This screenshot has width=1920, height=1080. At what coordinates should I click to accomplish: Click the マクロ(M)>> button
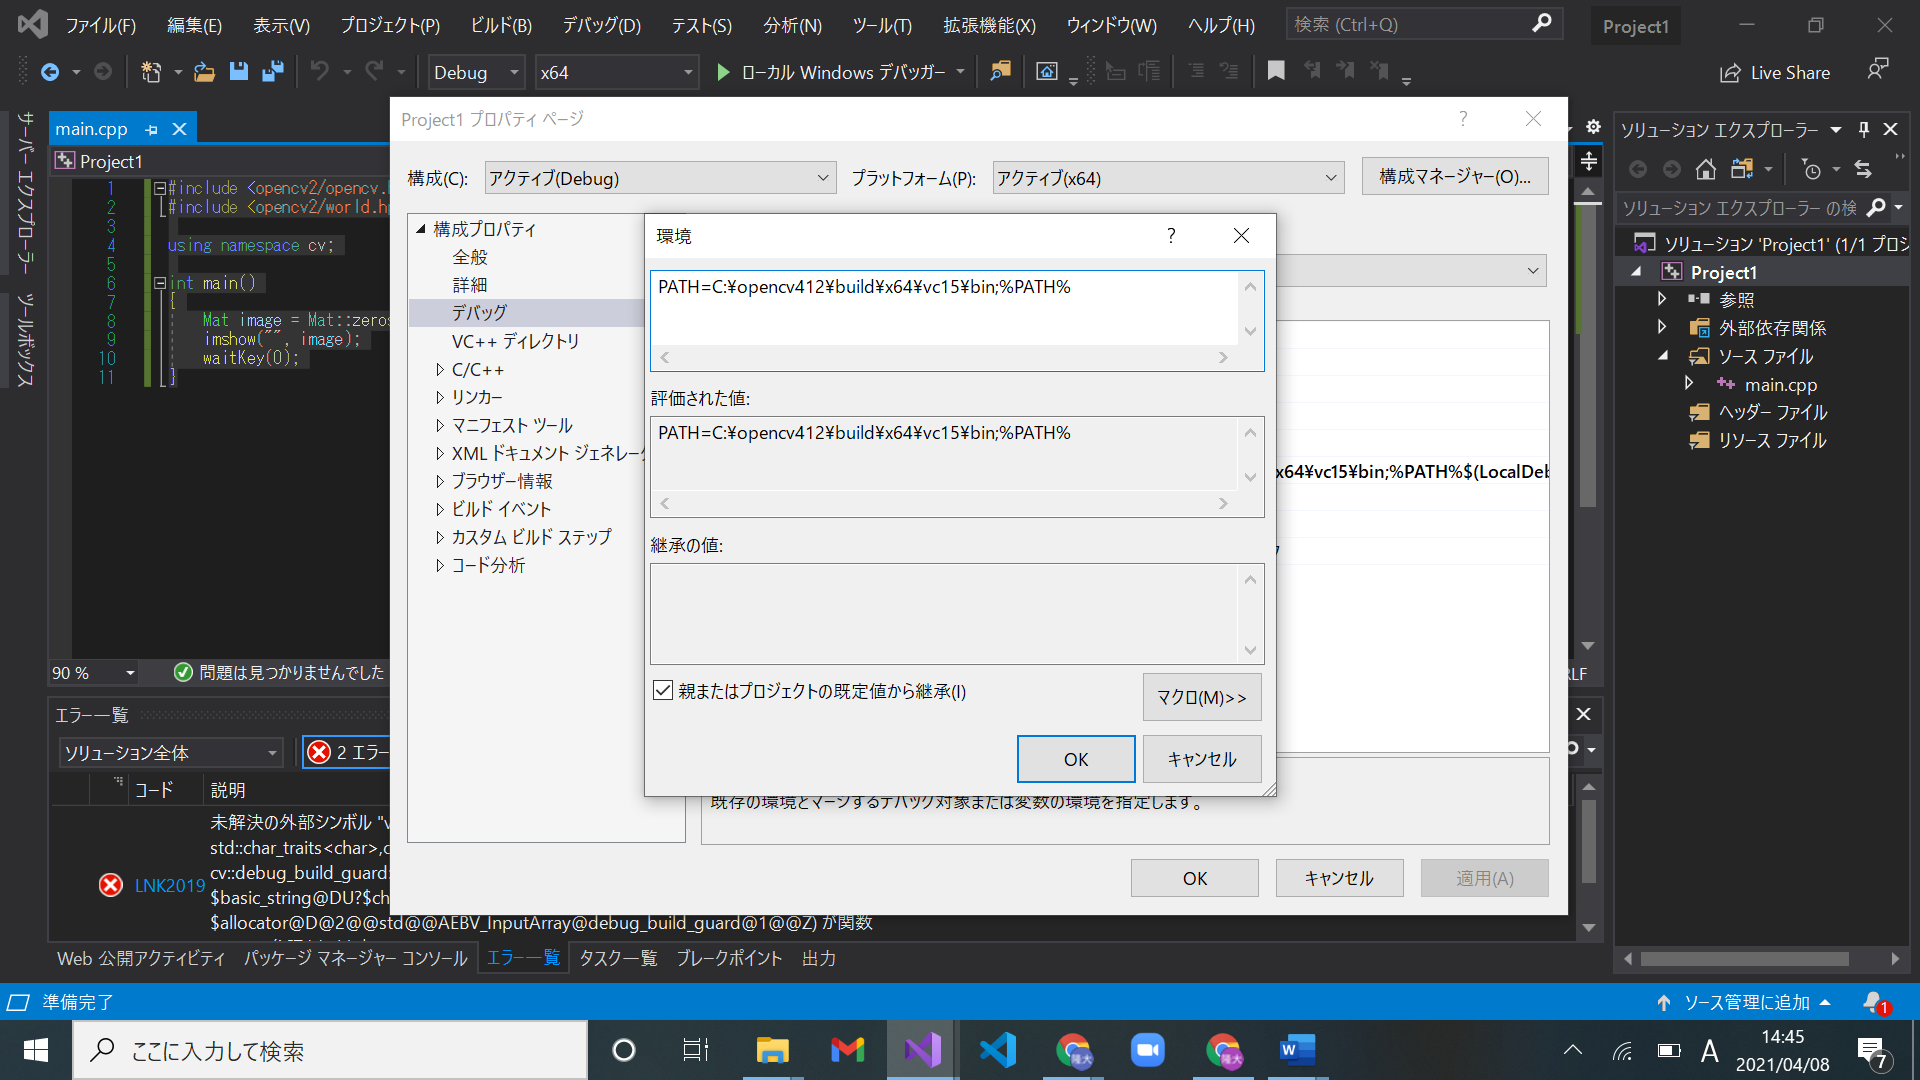pos(1201,697)
